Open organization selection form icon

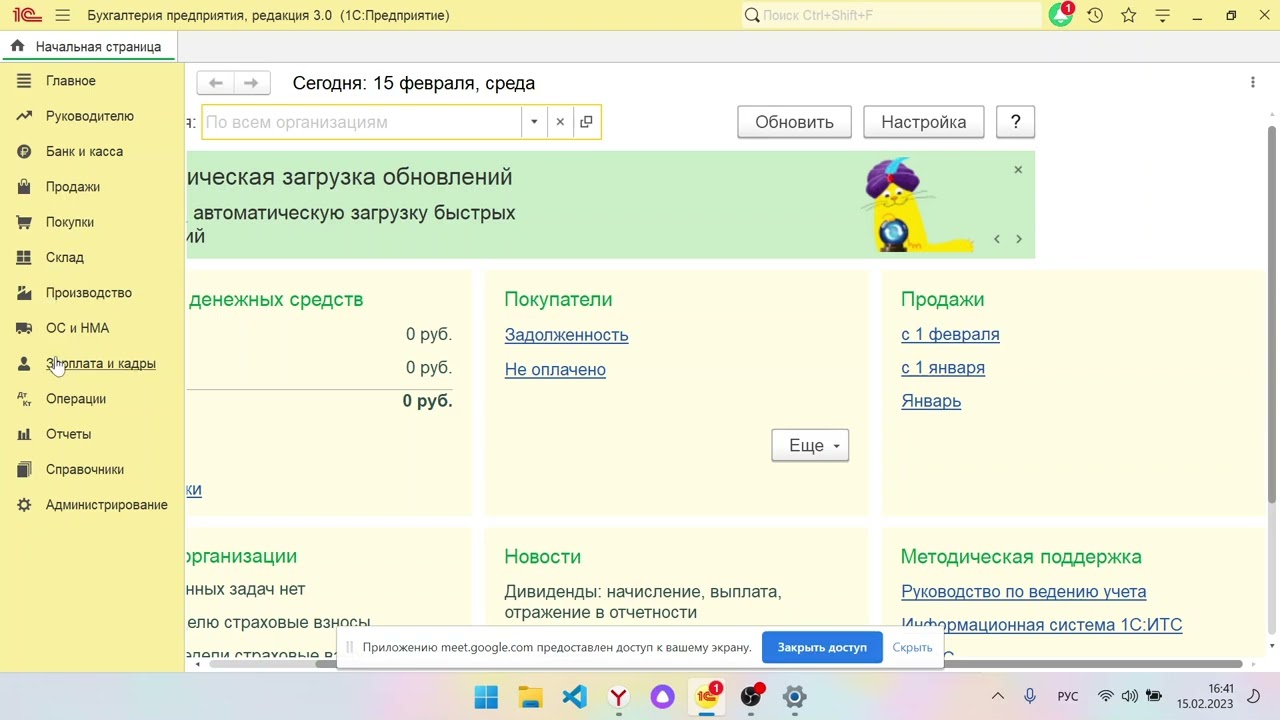[x=586, y=122]
